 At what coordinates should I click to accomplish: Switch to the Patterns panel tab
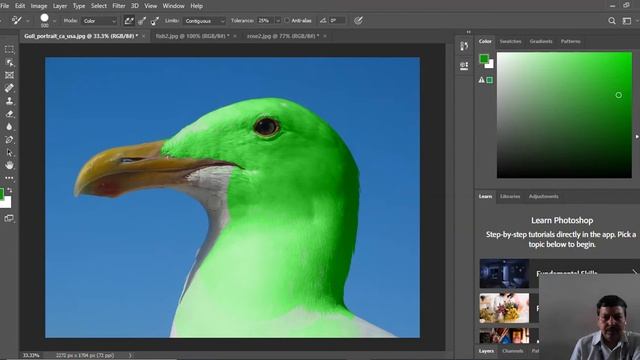tap(571, 41)
